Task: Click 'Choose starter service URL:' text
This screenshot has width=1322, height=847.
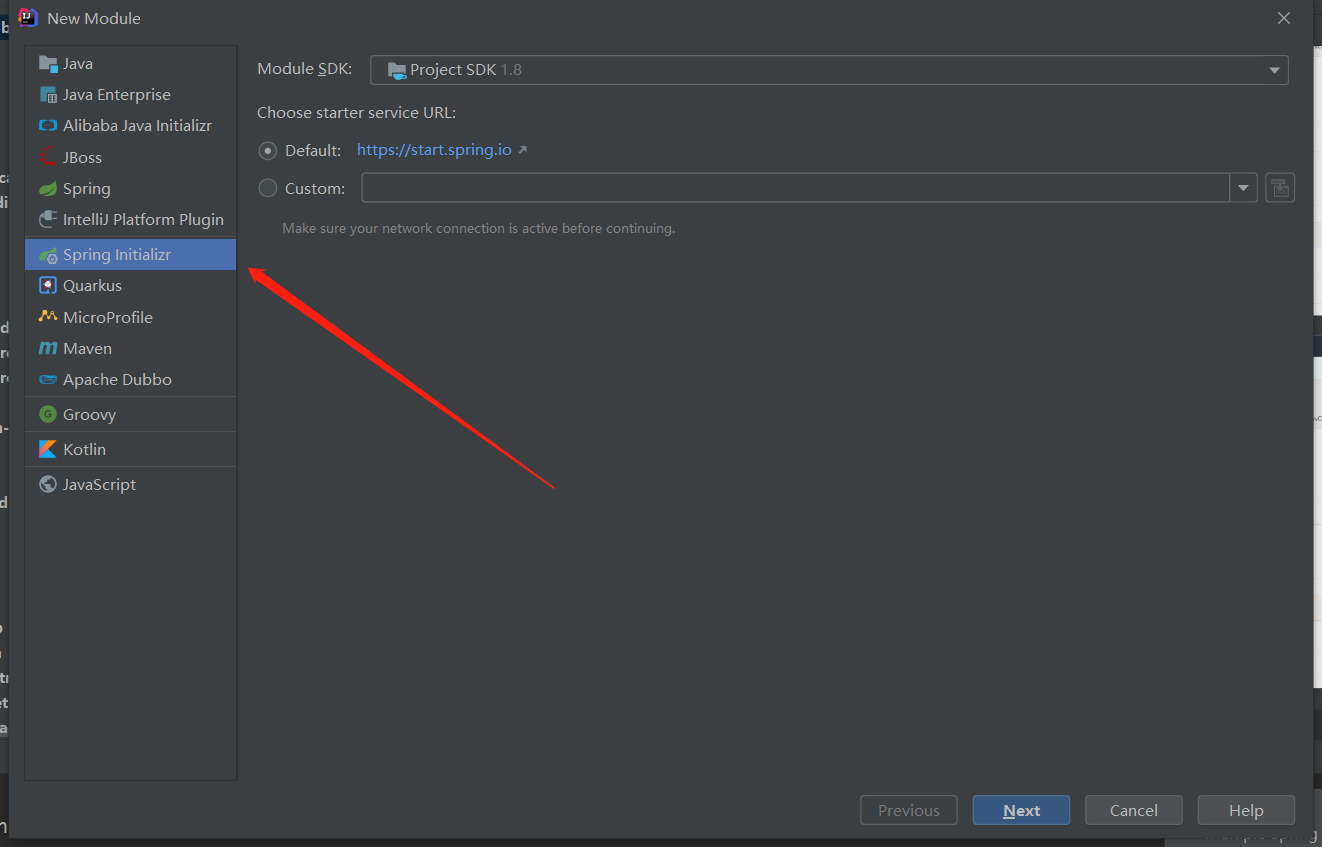Action: pos(357,113)
